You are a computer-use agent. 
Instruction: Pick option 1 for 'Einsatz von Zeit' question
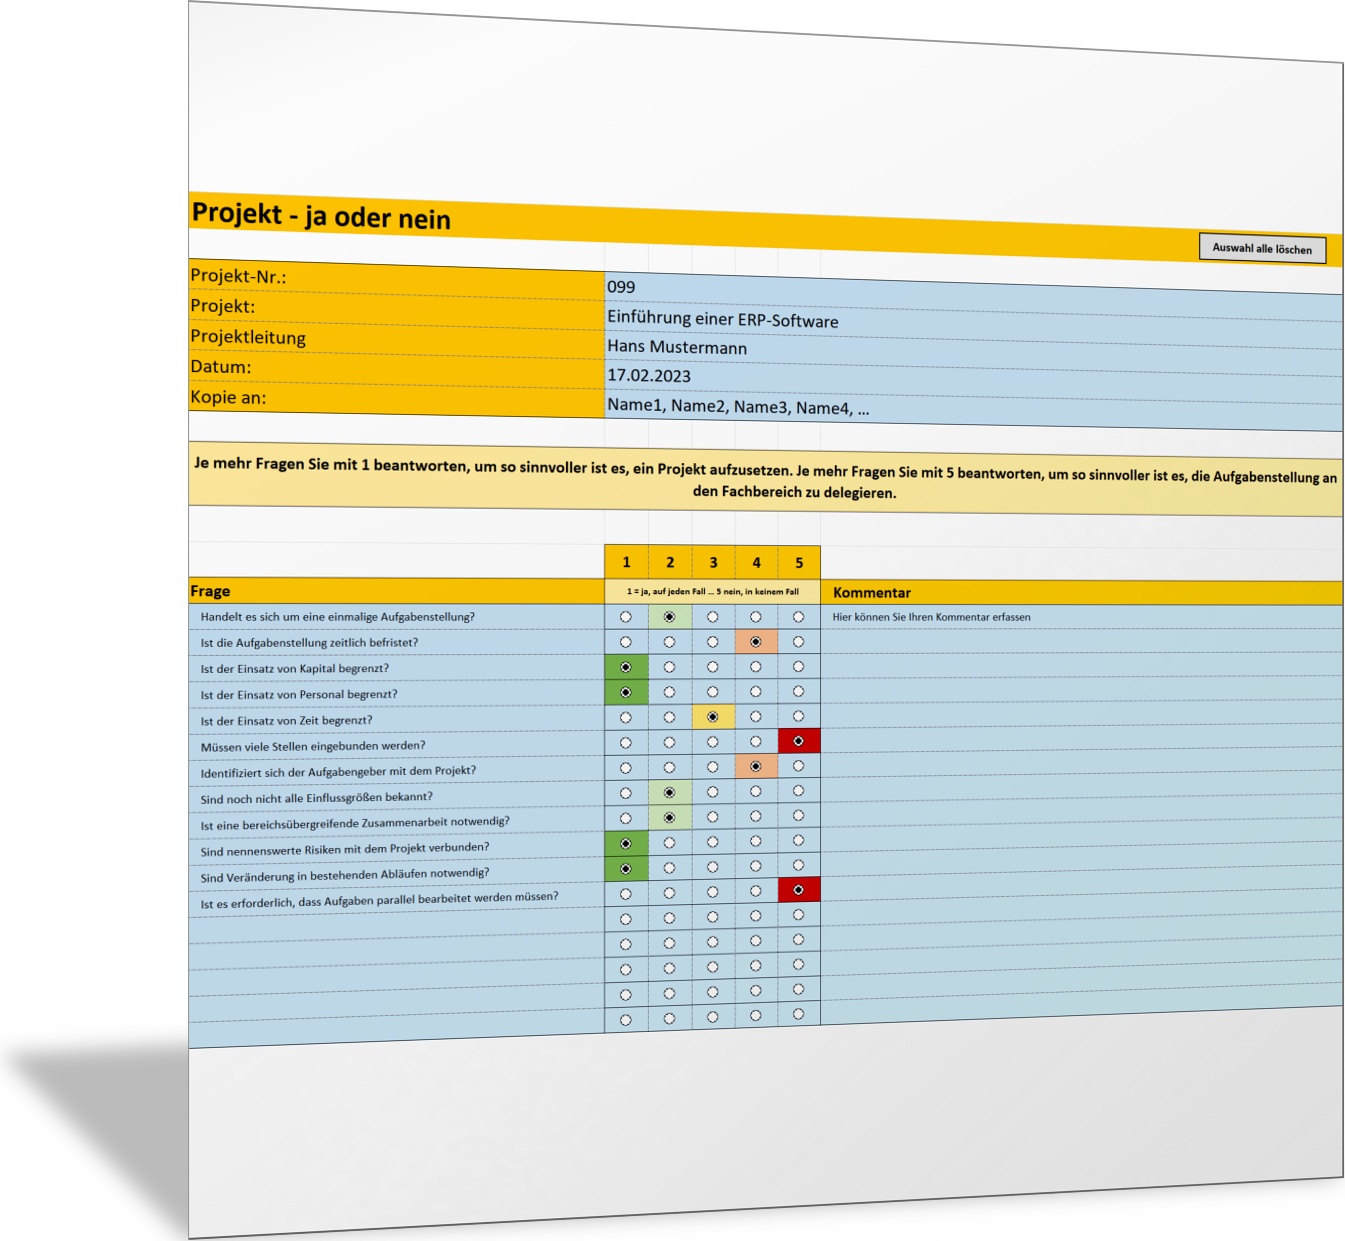[x=626, y=718]
